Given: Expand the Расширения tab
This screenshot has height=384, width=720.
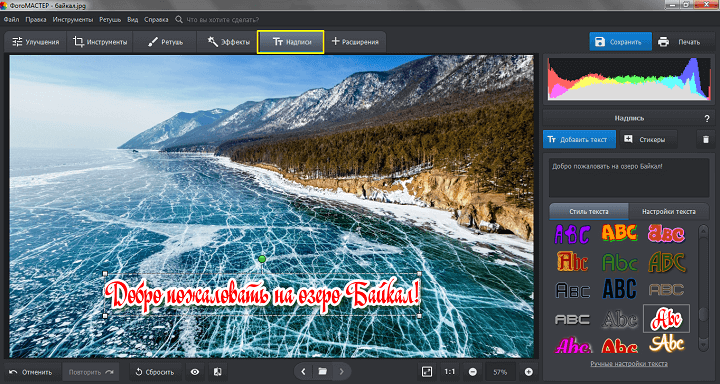Looking at the screenshot, I should (355, 42).
